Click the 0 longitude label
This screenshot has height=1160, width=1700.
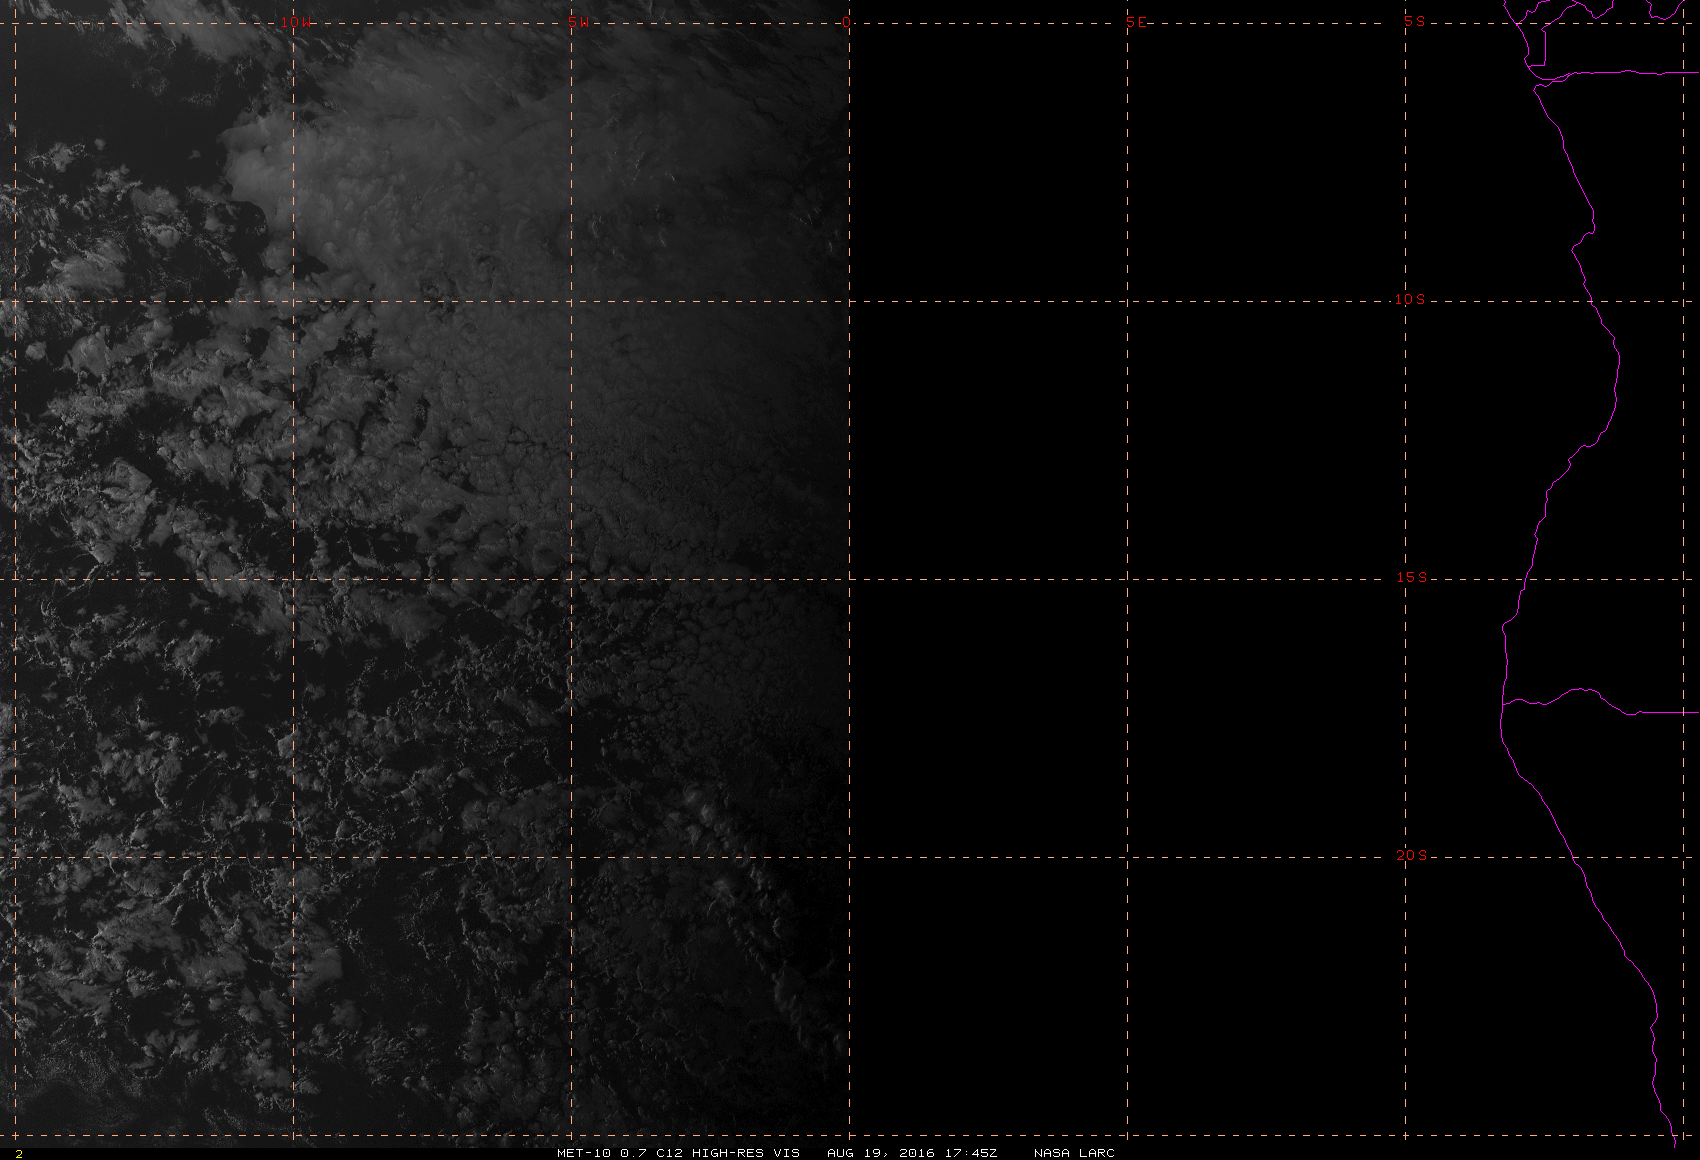pyautogui.click(x=847, y=22)
